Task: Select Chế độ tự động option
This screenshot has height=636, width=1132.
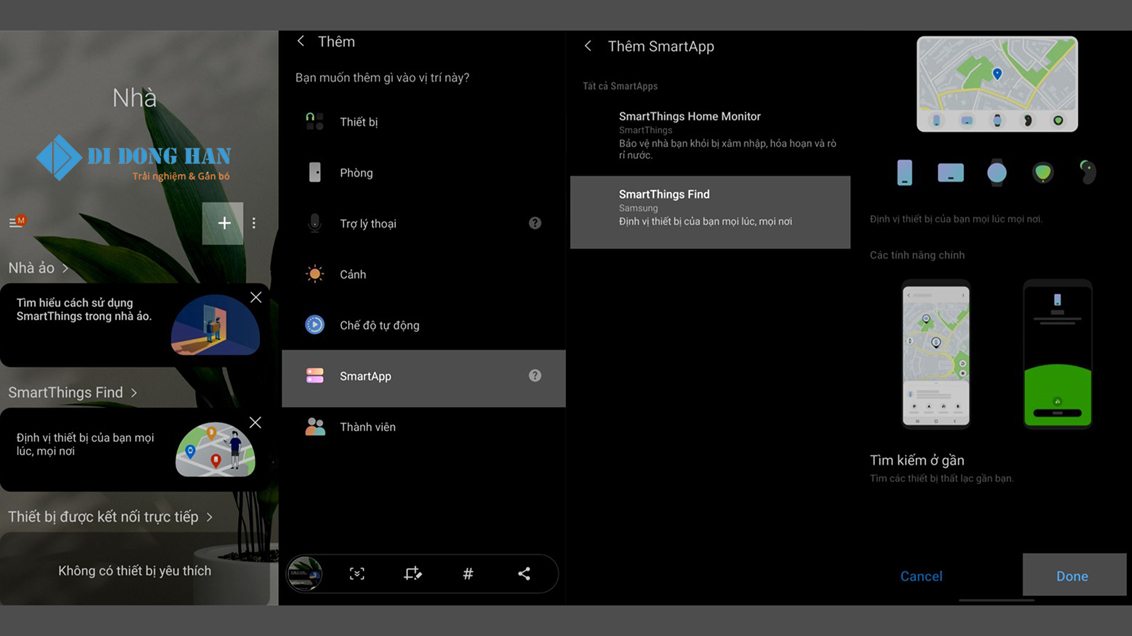Action: (423, 325)
